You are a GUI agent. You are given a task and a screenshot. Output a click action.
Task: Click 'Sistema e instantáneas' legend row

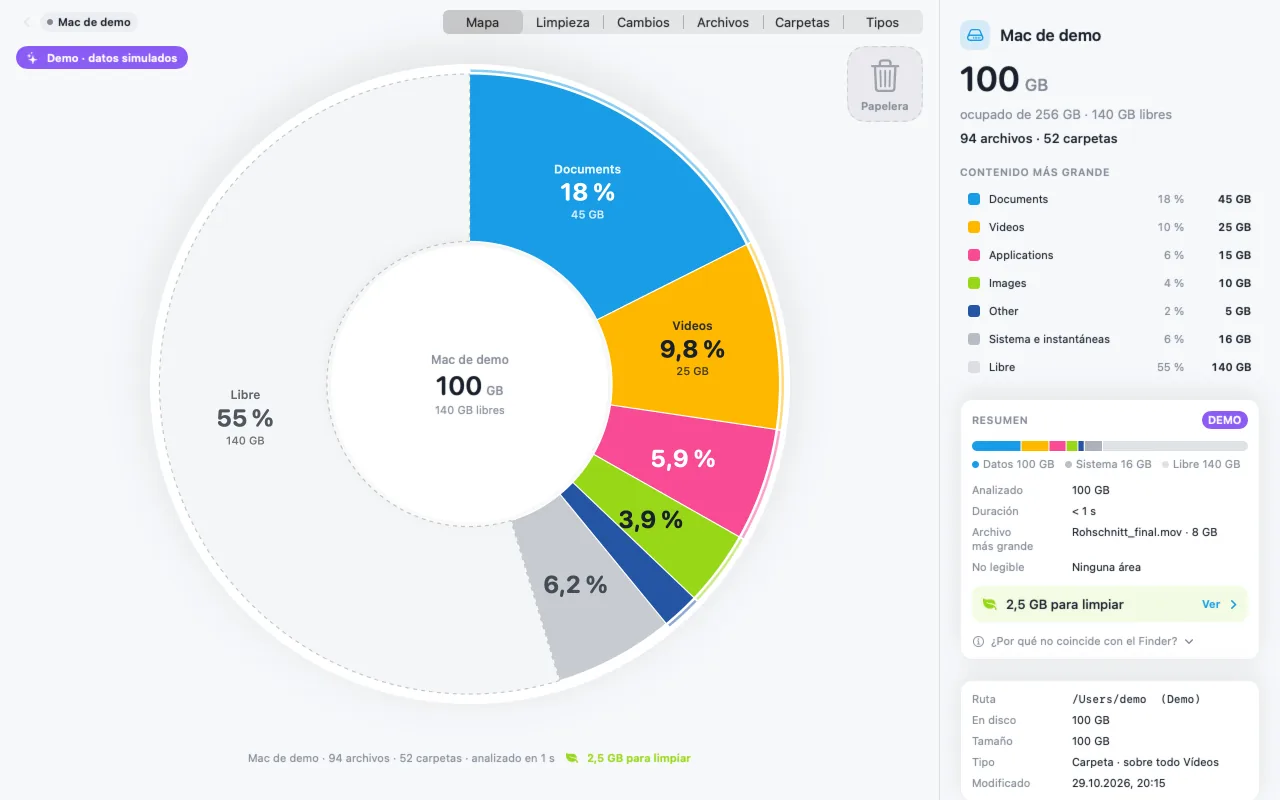click(1109, 339)
